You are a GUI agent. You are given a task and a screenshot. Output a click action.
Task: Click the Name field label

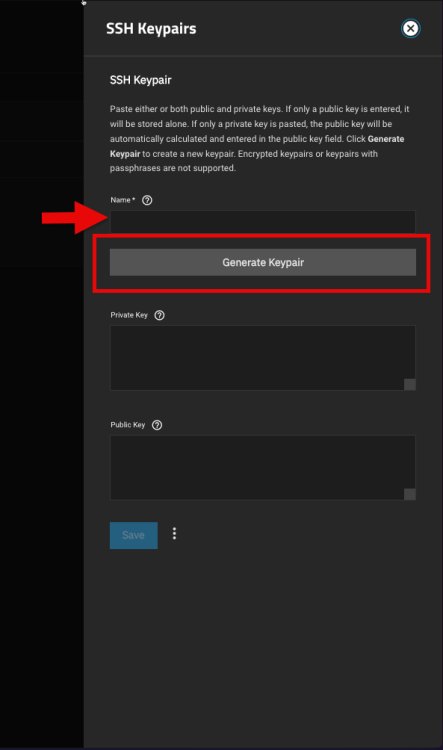pos(122,200)
